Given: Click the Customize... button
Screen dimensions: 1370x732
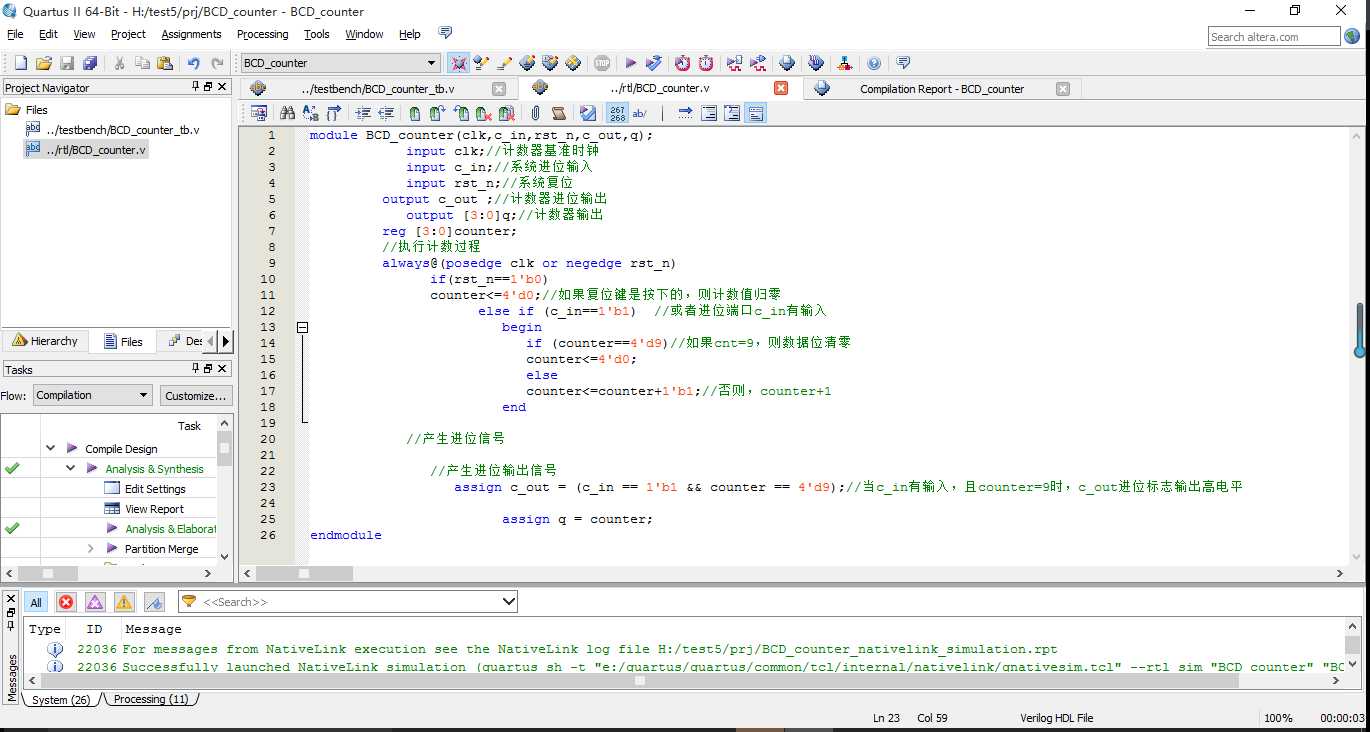Looking at the screenshot, I should (x=196, y=395).
